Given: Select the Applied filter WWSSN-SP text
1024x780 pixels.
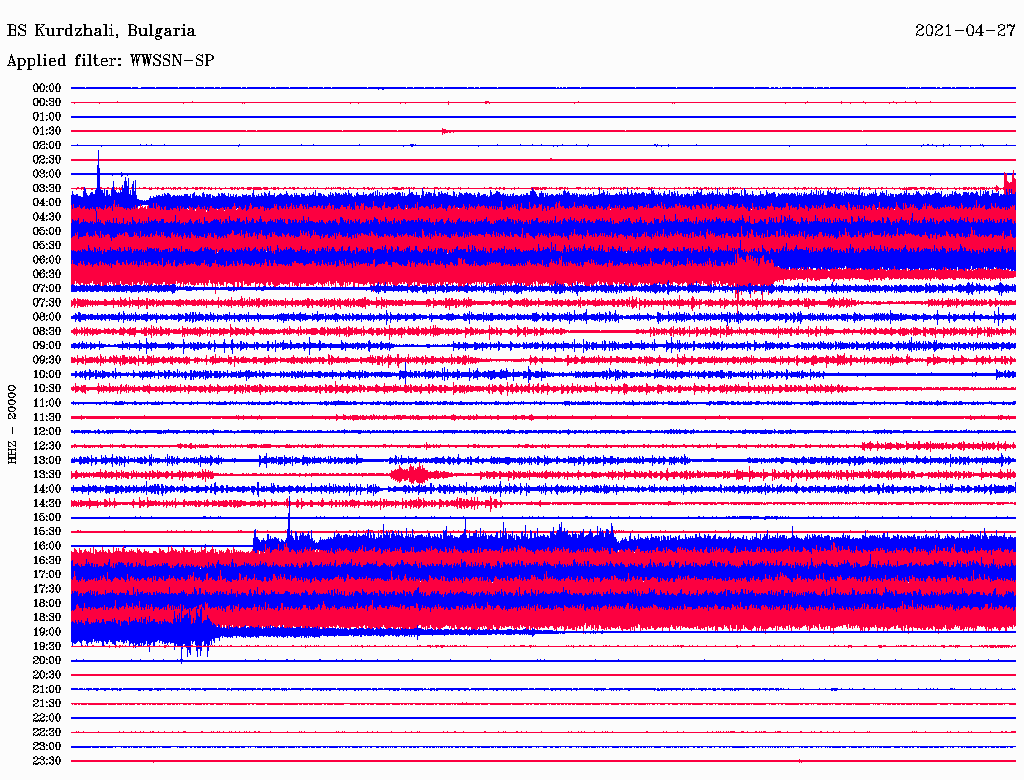Looking at the screenshot, I should pos(110,61).
